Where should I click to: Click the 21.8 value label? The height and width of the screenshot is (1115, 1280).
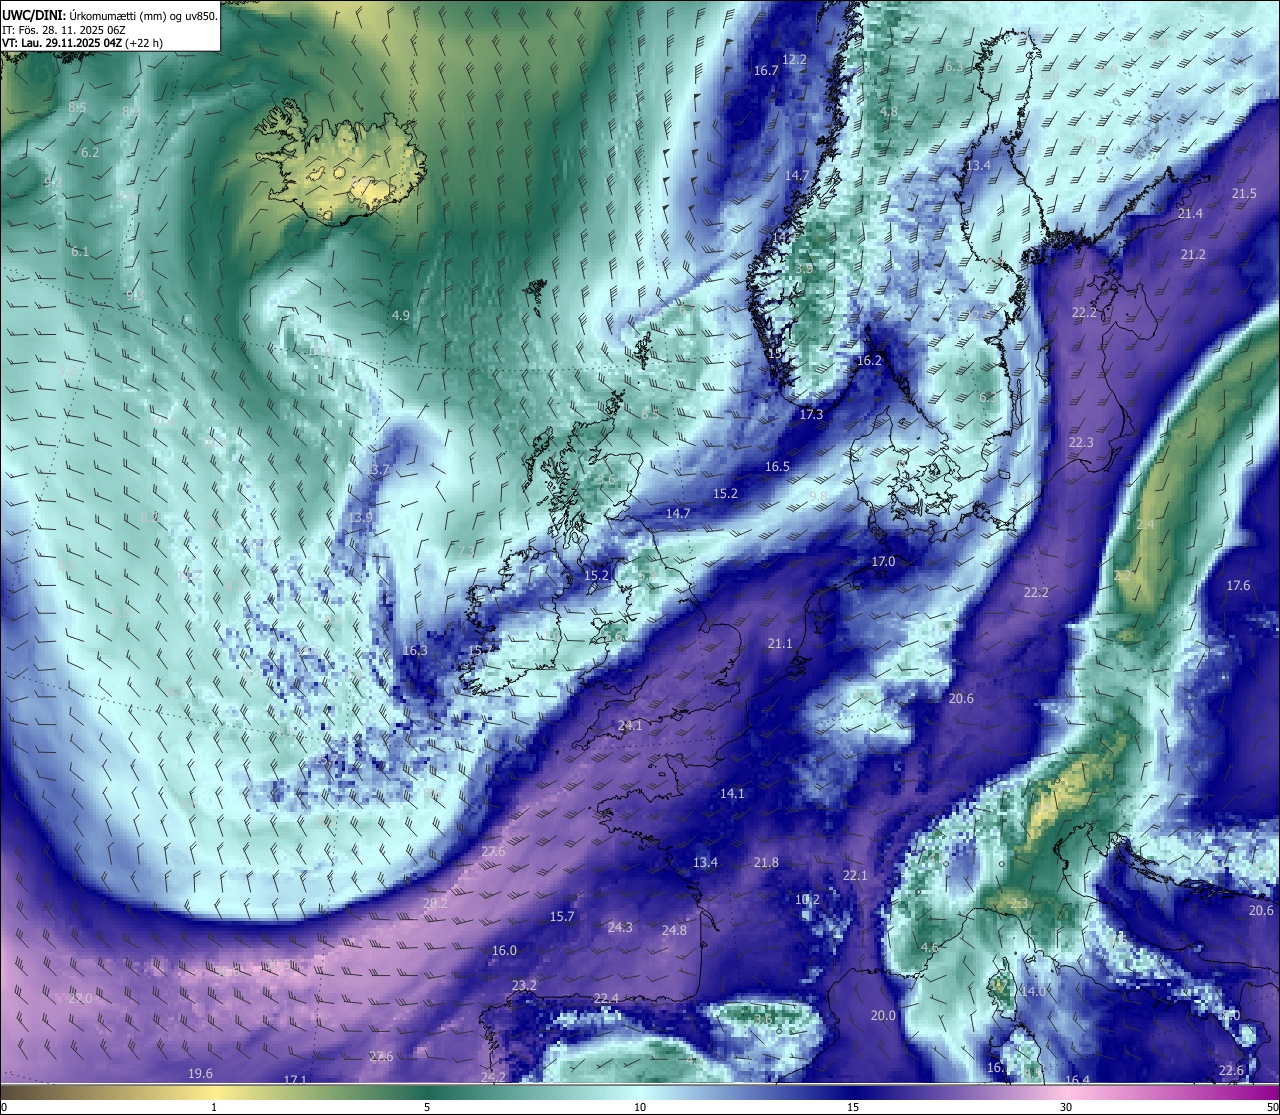pos(766,863)
